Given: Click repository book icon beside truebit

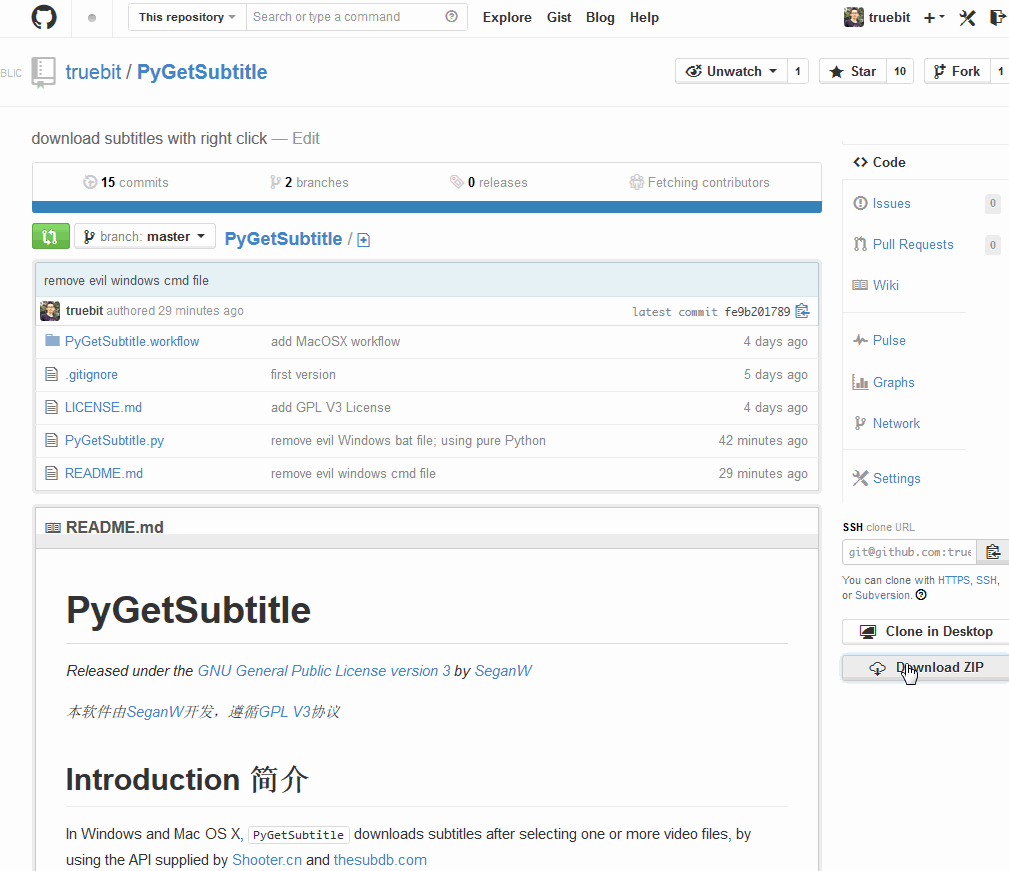Looking at the screenshot, I should point(43,72).
